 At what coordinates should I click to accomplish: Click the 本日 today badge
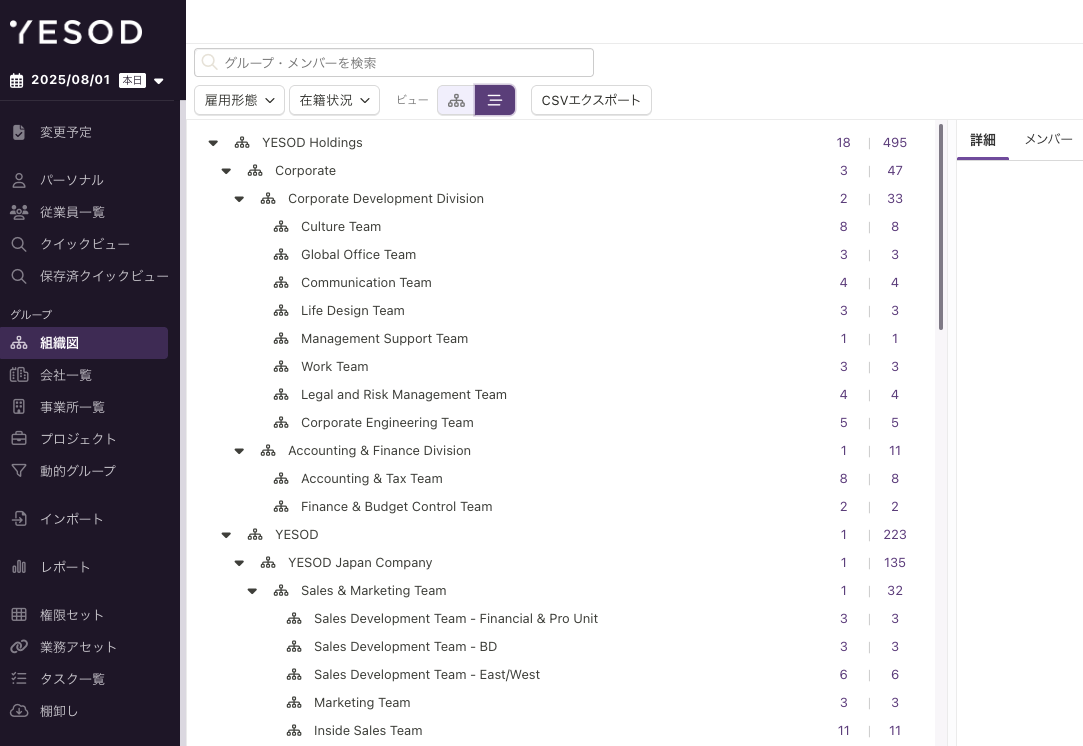133,80
